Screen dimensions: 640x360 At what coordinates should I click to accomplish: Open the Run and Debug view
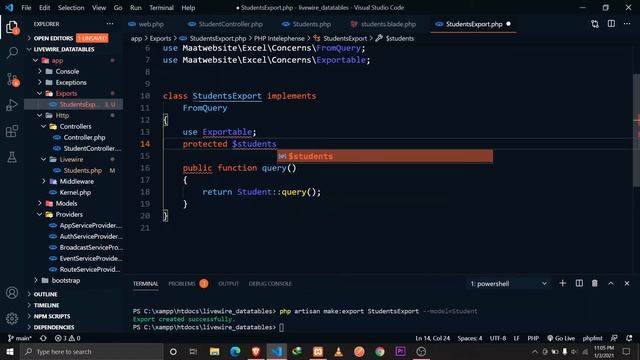(x=12, y=105)
